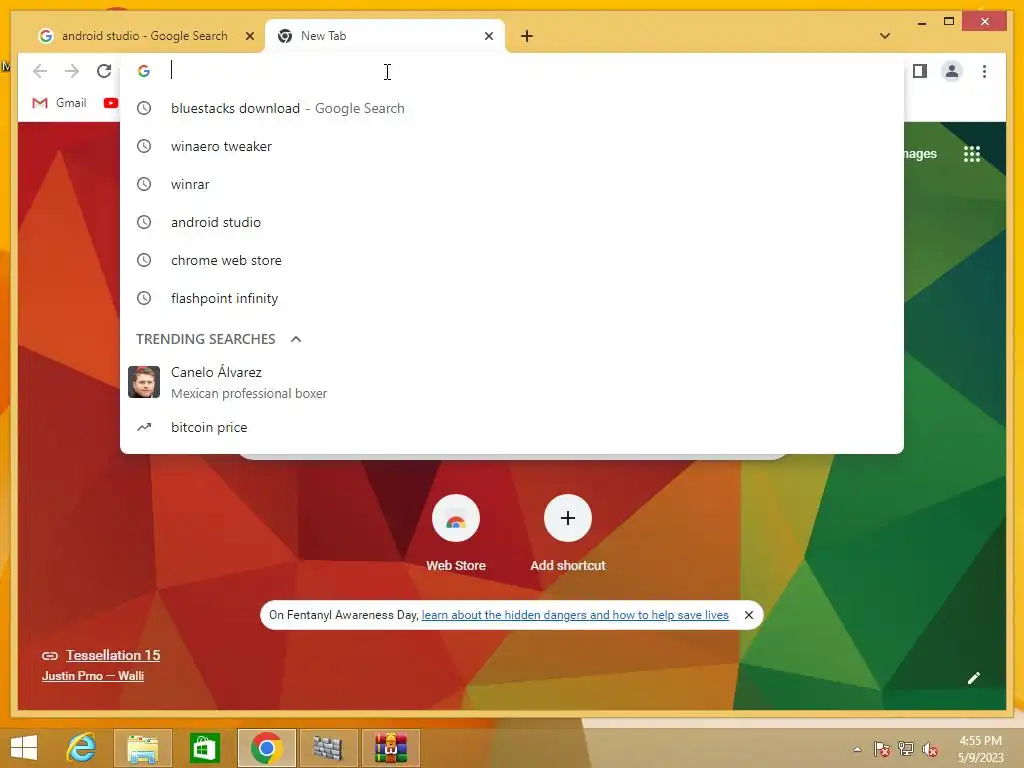Choose the winaero tweaker suggestion
This screenshot has height=768, width=1024.
[512, 146]
